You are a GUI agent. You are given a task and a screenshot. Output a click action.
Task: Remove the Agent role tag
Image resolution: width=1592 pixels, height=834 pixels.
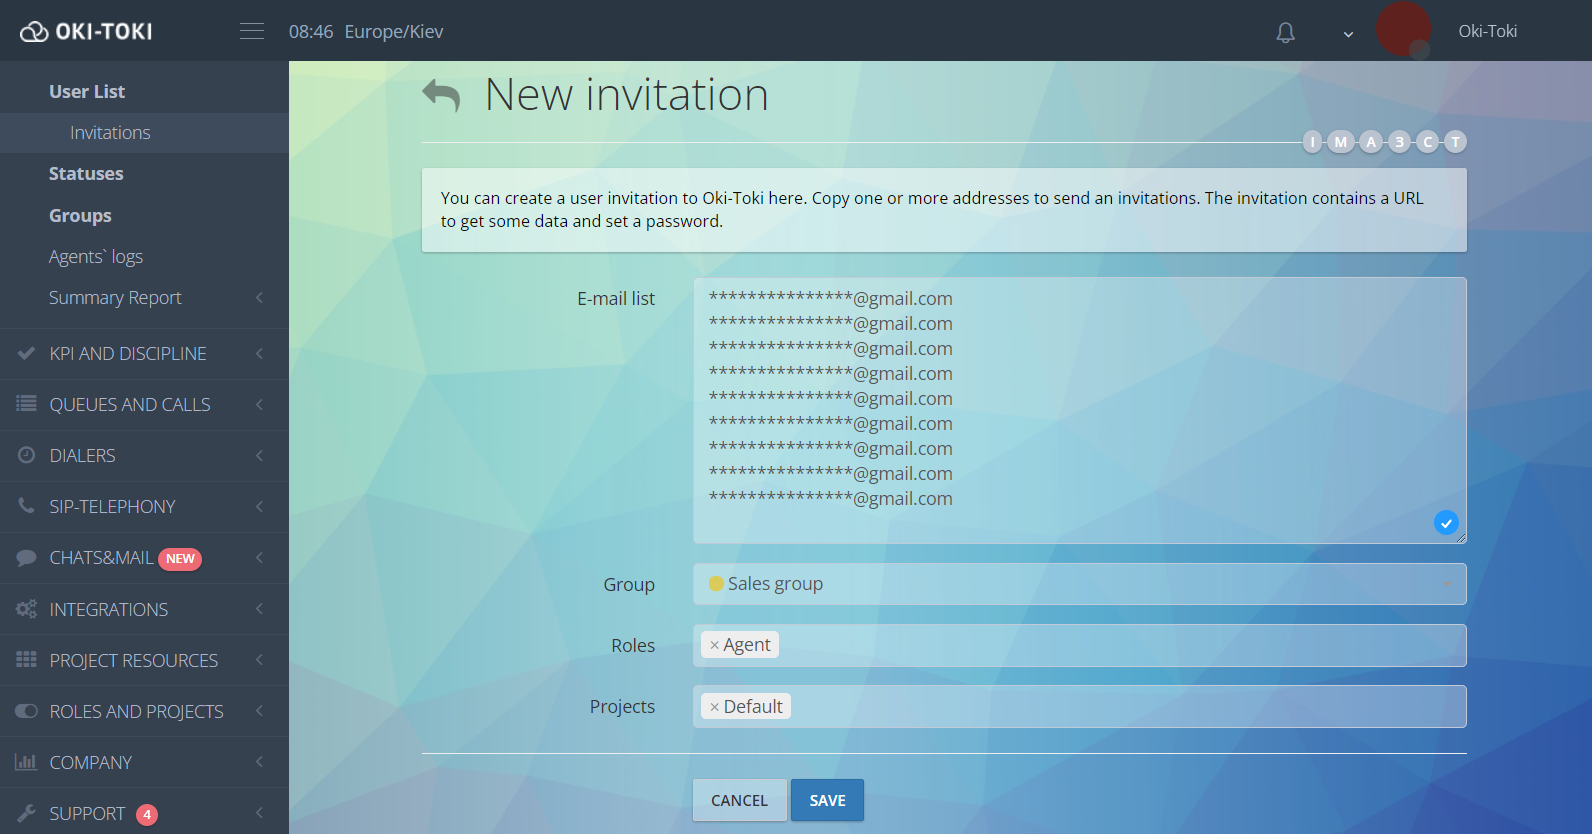tap(714, 646)
